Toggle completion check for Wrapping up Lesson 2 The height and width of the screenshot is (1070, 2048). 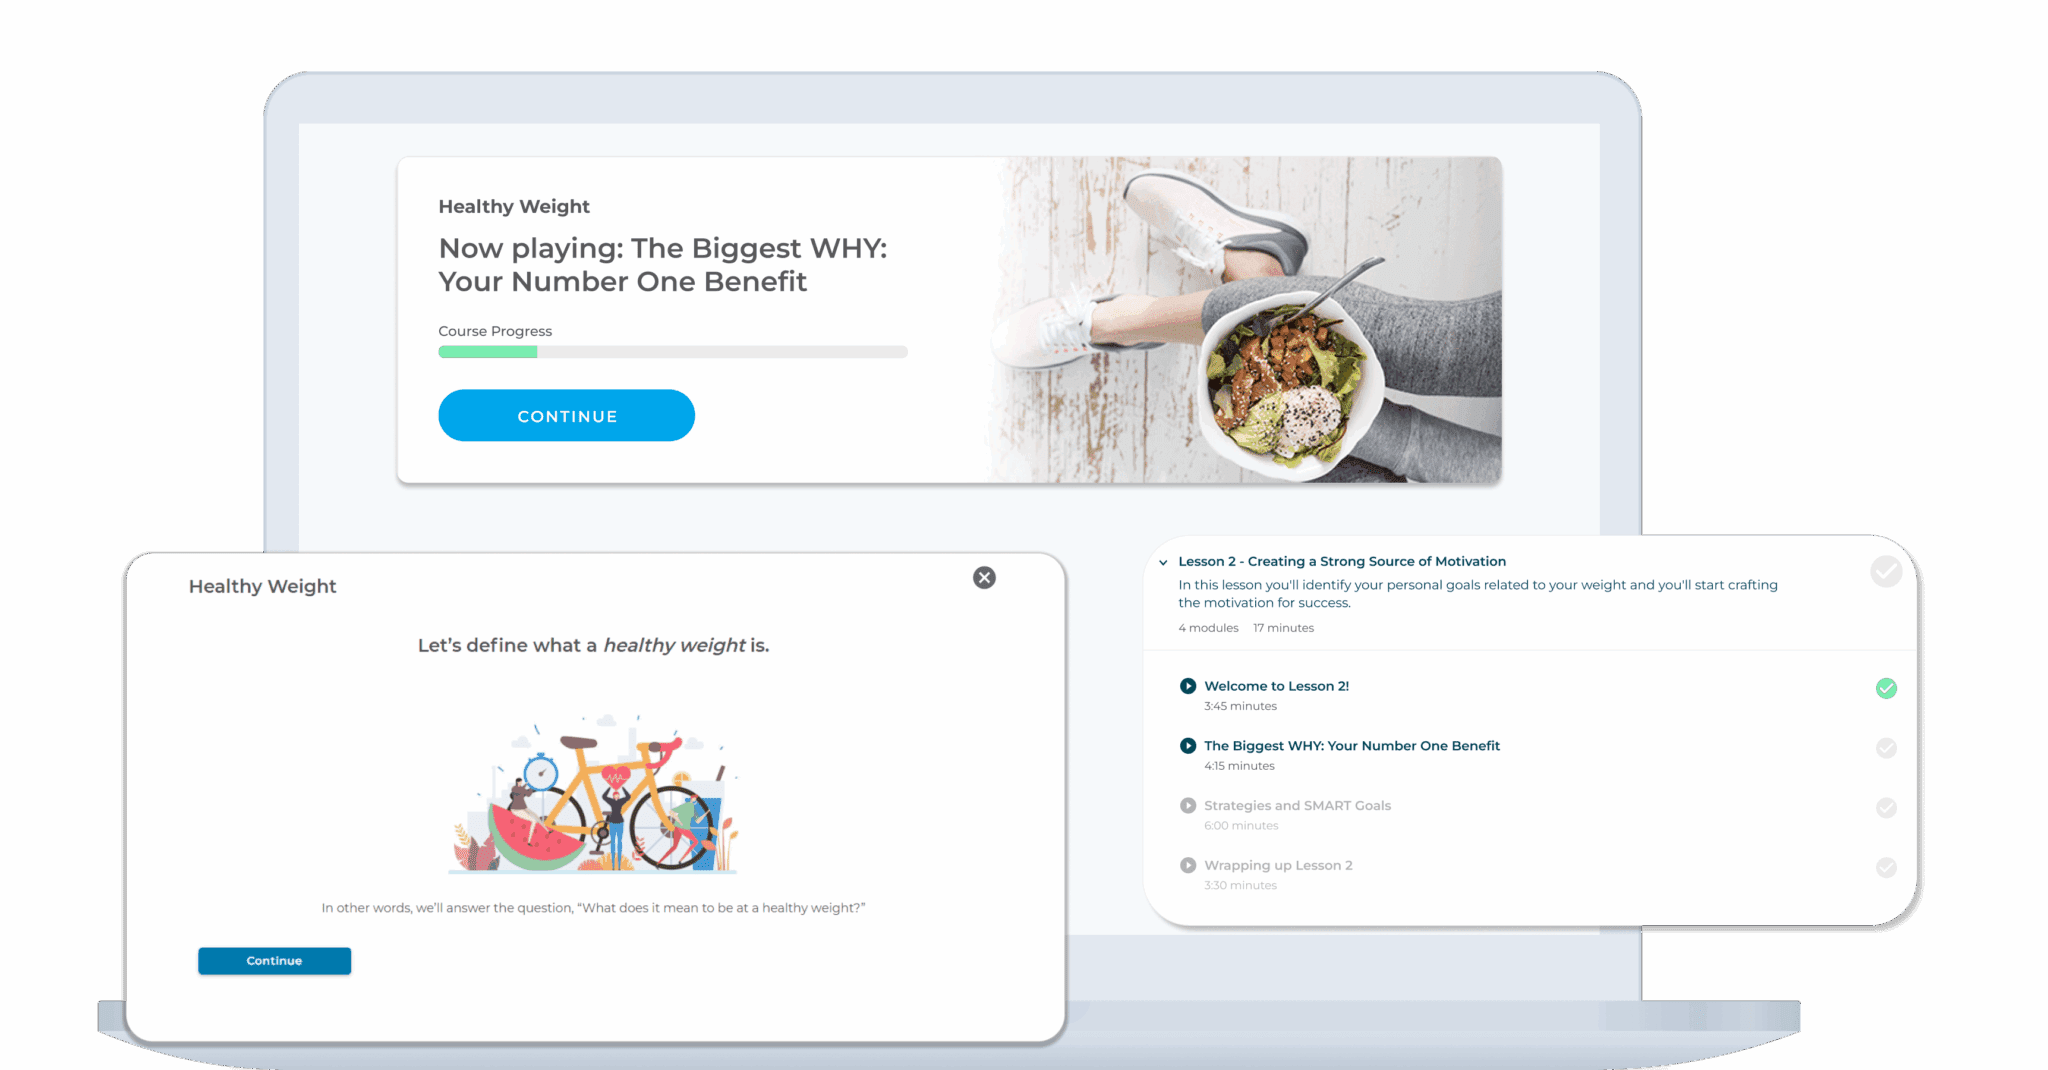click(1886, 867)
